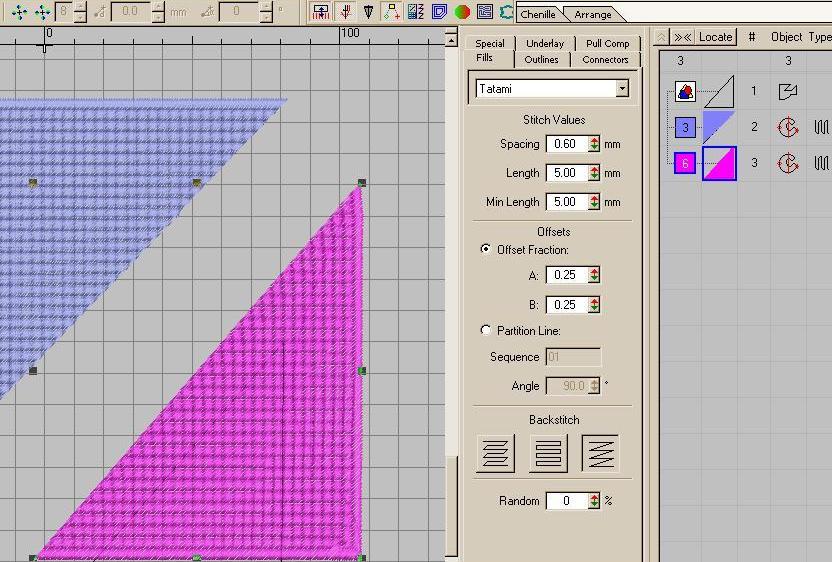Click the Random percentage stepper arrows
Image resolution: width=832 pixels, height=562 pixels.
click(x=594, y=501)
